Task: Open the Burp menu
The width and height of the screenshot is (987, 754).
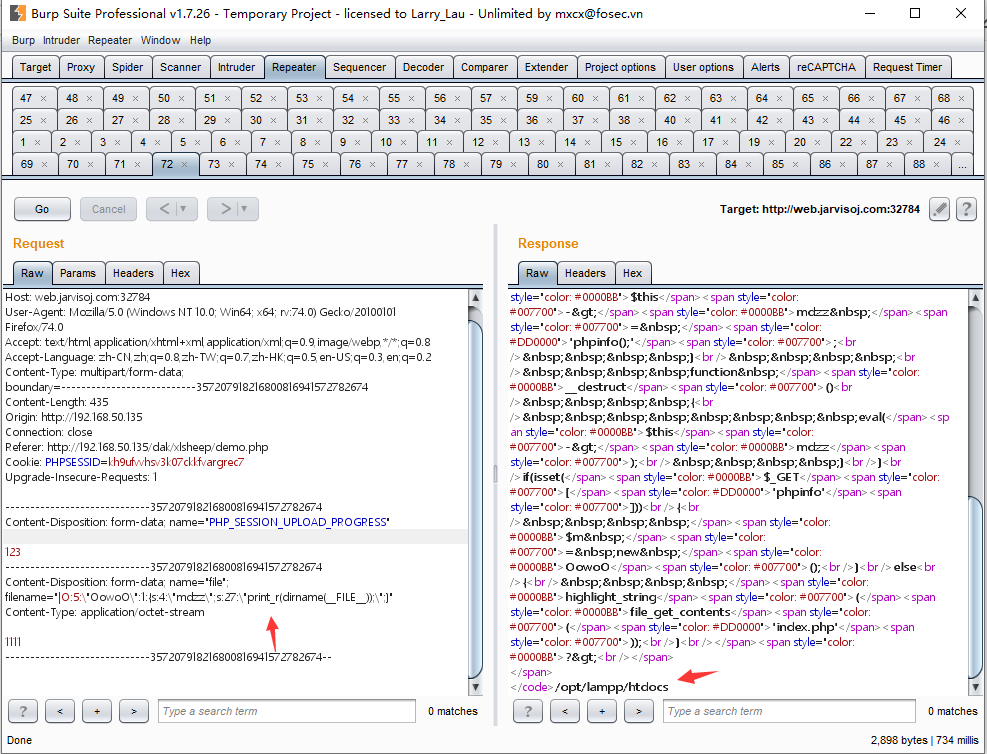Action: 23,40
